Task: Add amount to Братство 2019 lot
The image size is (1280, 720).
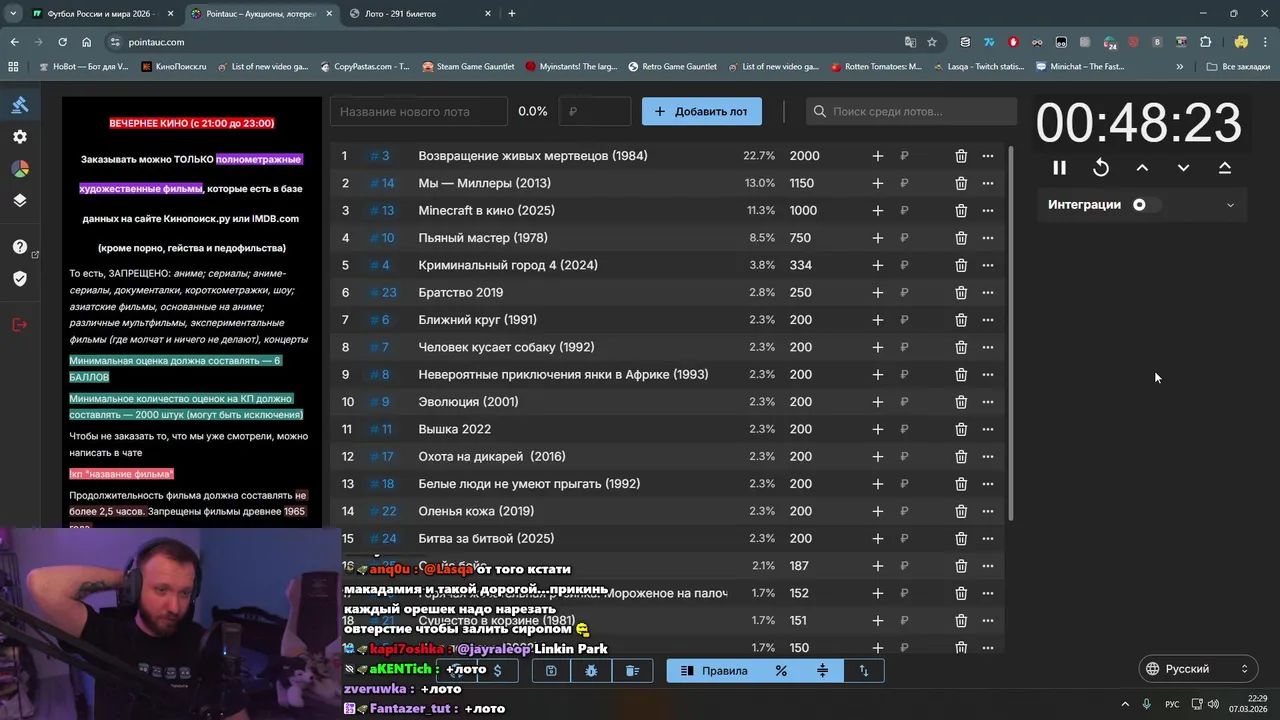Action: tap(878, 293)
